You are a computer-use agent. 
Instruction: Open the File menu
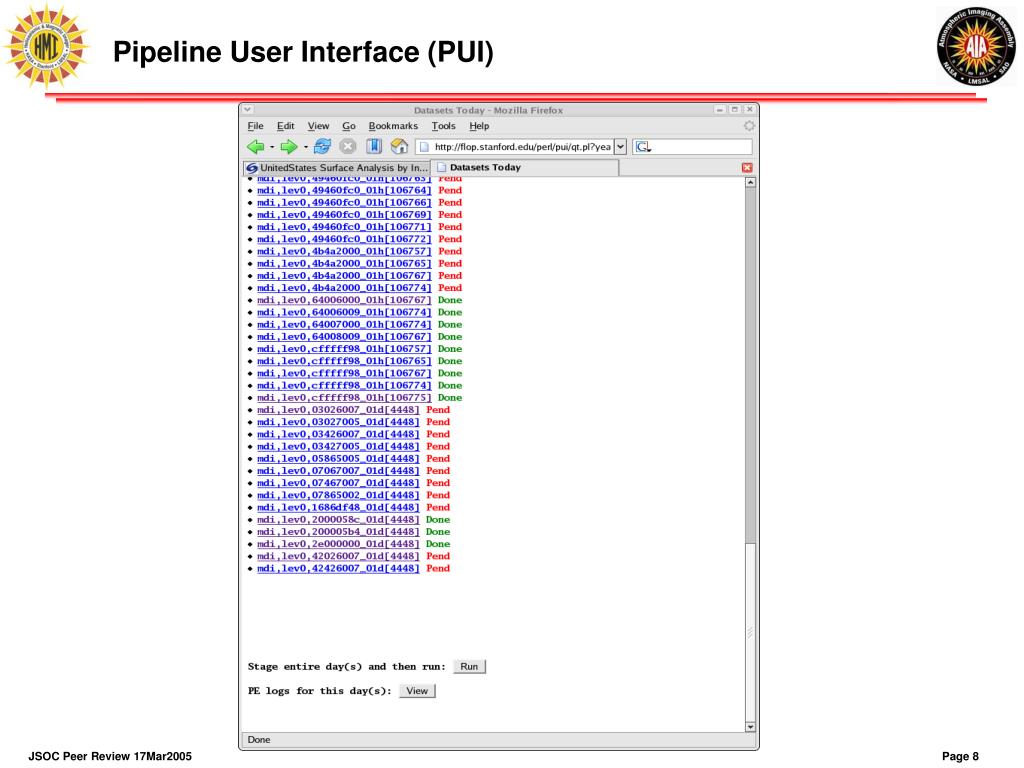point(255,126)
